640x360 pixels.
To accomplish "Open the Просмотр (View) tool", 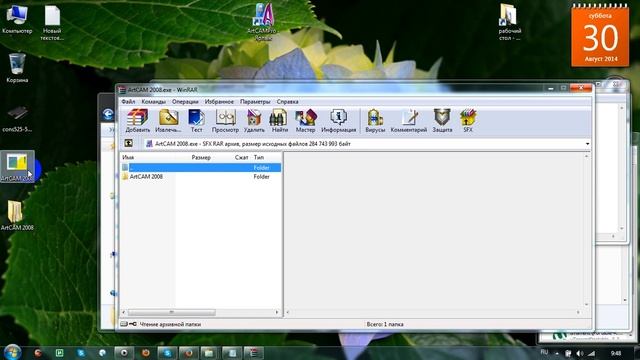I will [225, 120].
